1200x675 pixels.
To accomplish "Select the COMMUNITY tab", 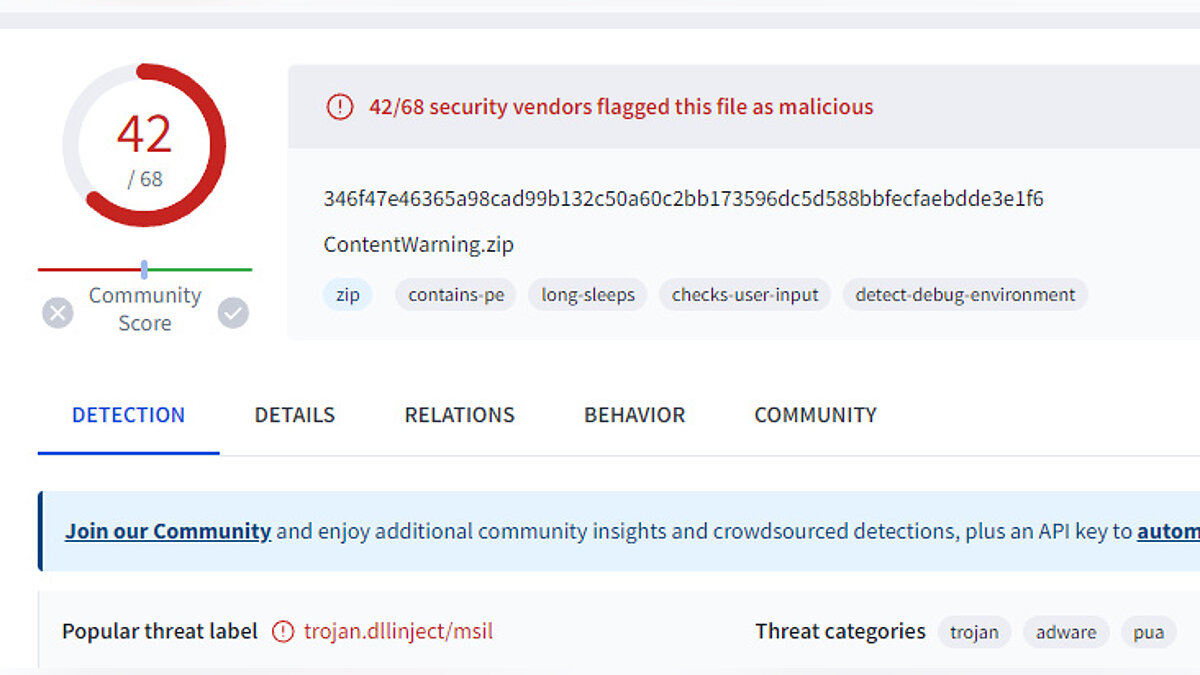I will [x=815, y=415].
